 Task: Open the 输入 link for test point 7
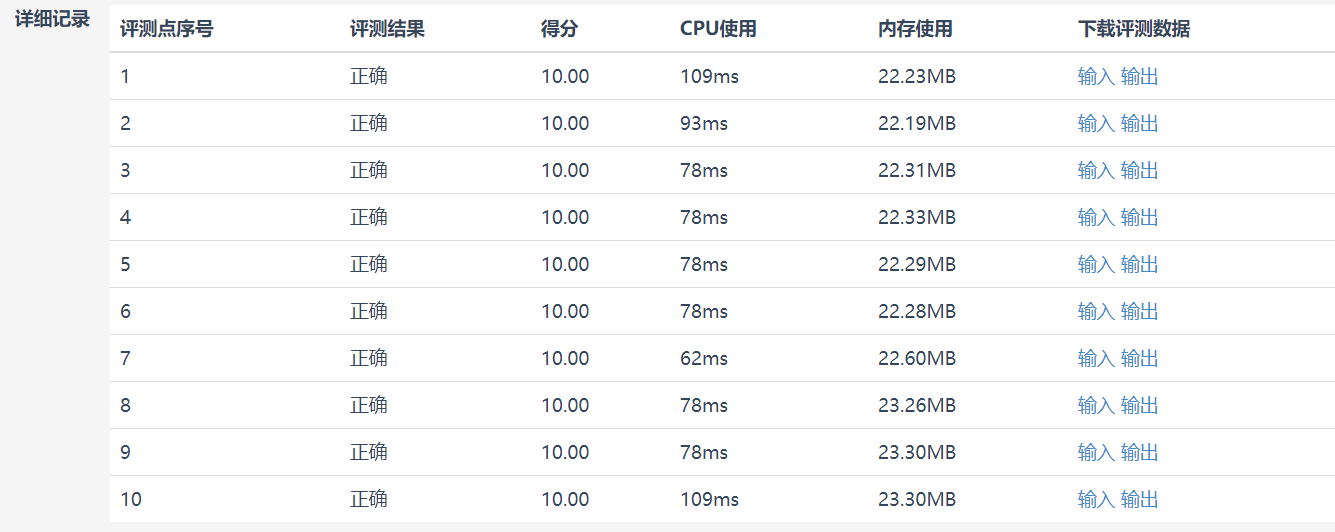[1096, 358]
